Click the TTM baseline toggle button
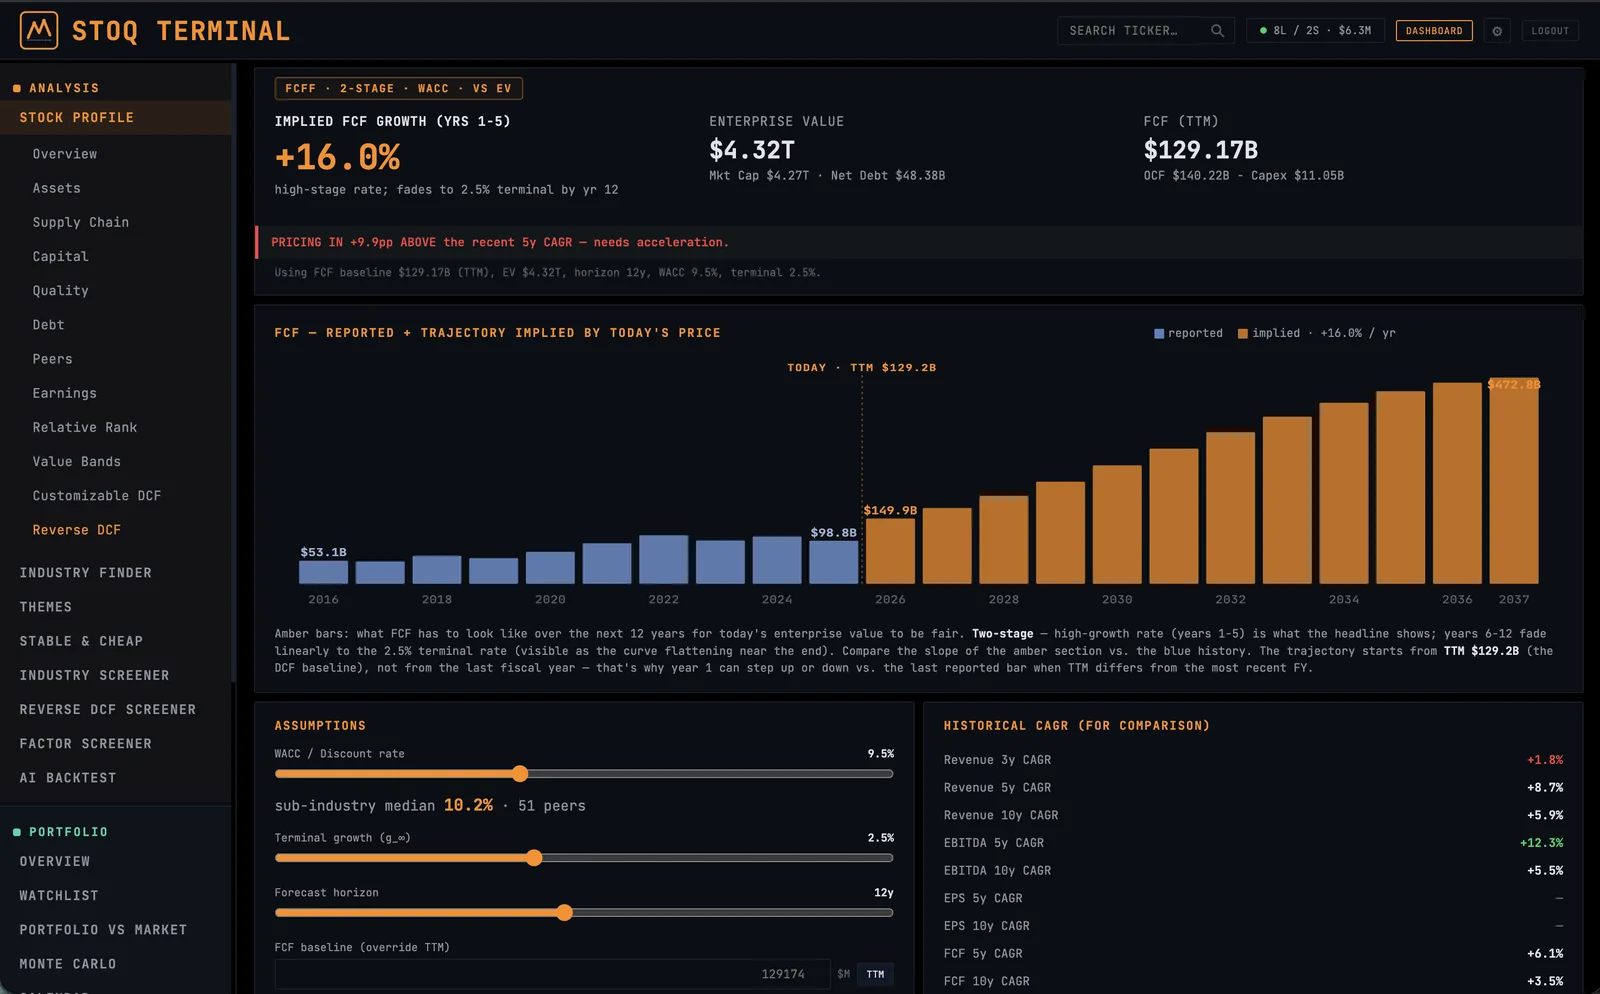 pyautogui.click(x=875, y=974)
